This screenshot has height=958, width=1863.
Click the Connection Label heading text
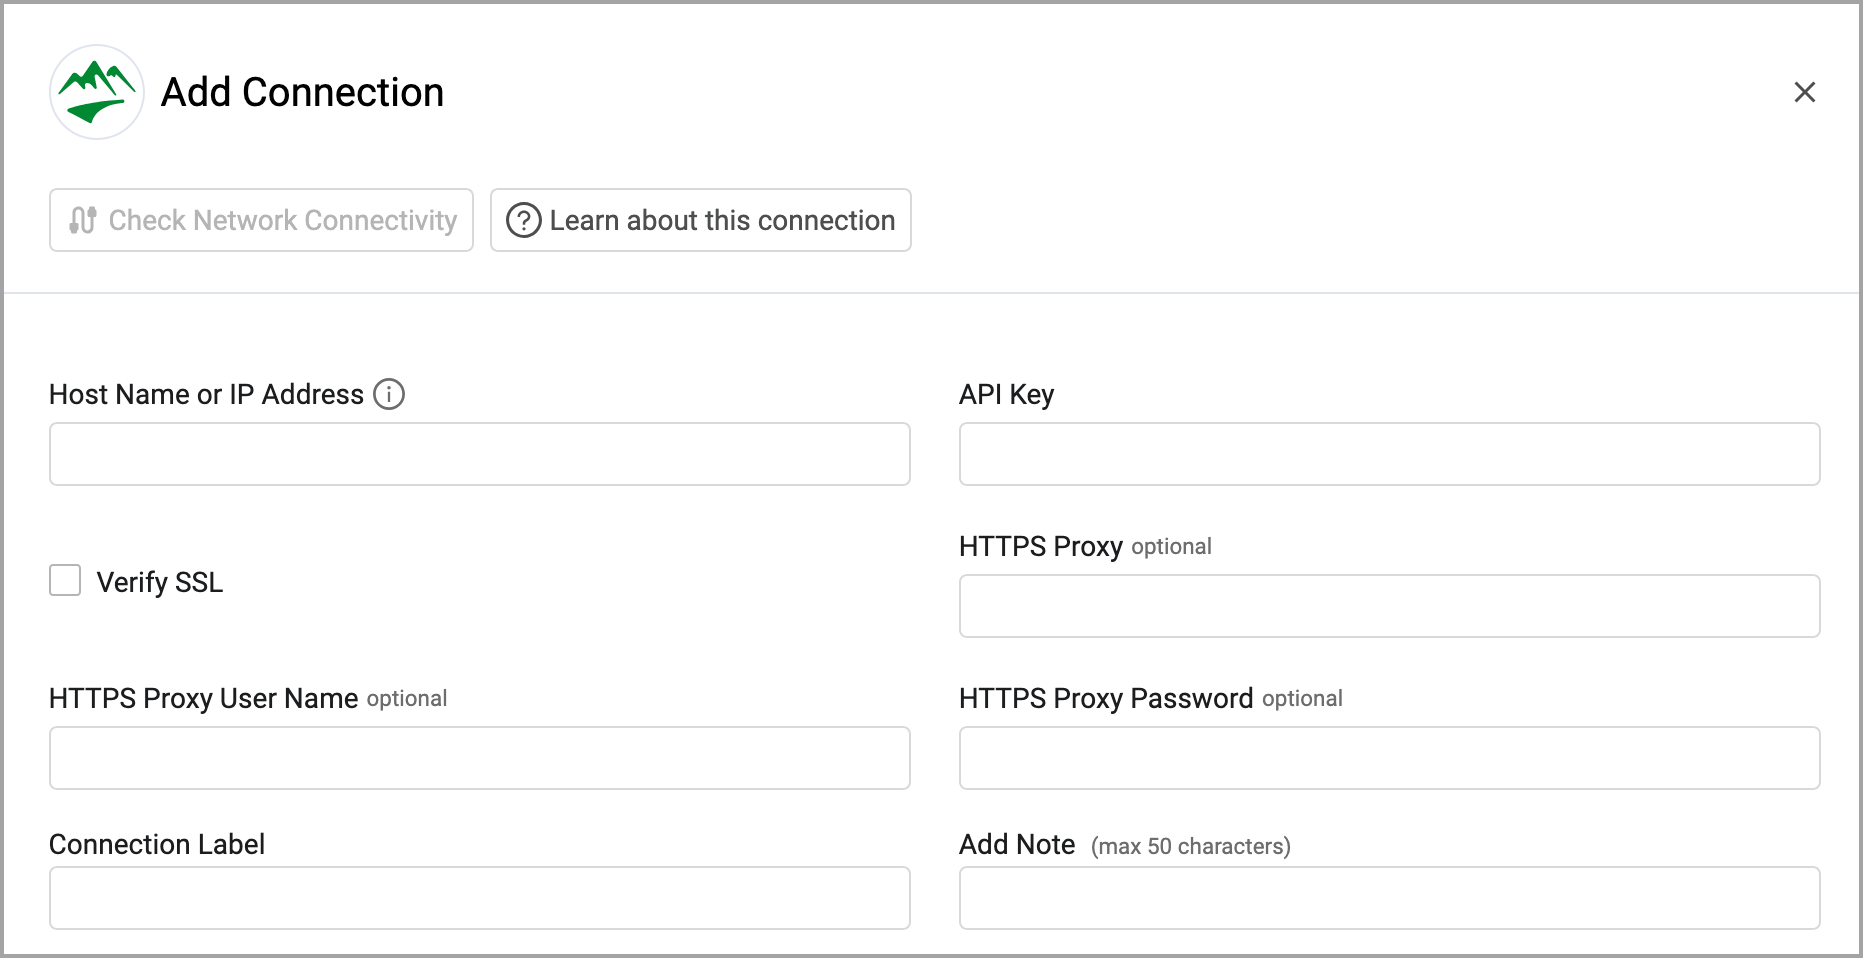[157, 844]
